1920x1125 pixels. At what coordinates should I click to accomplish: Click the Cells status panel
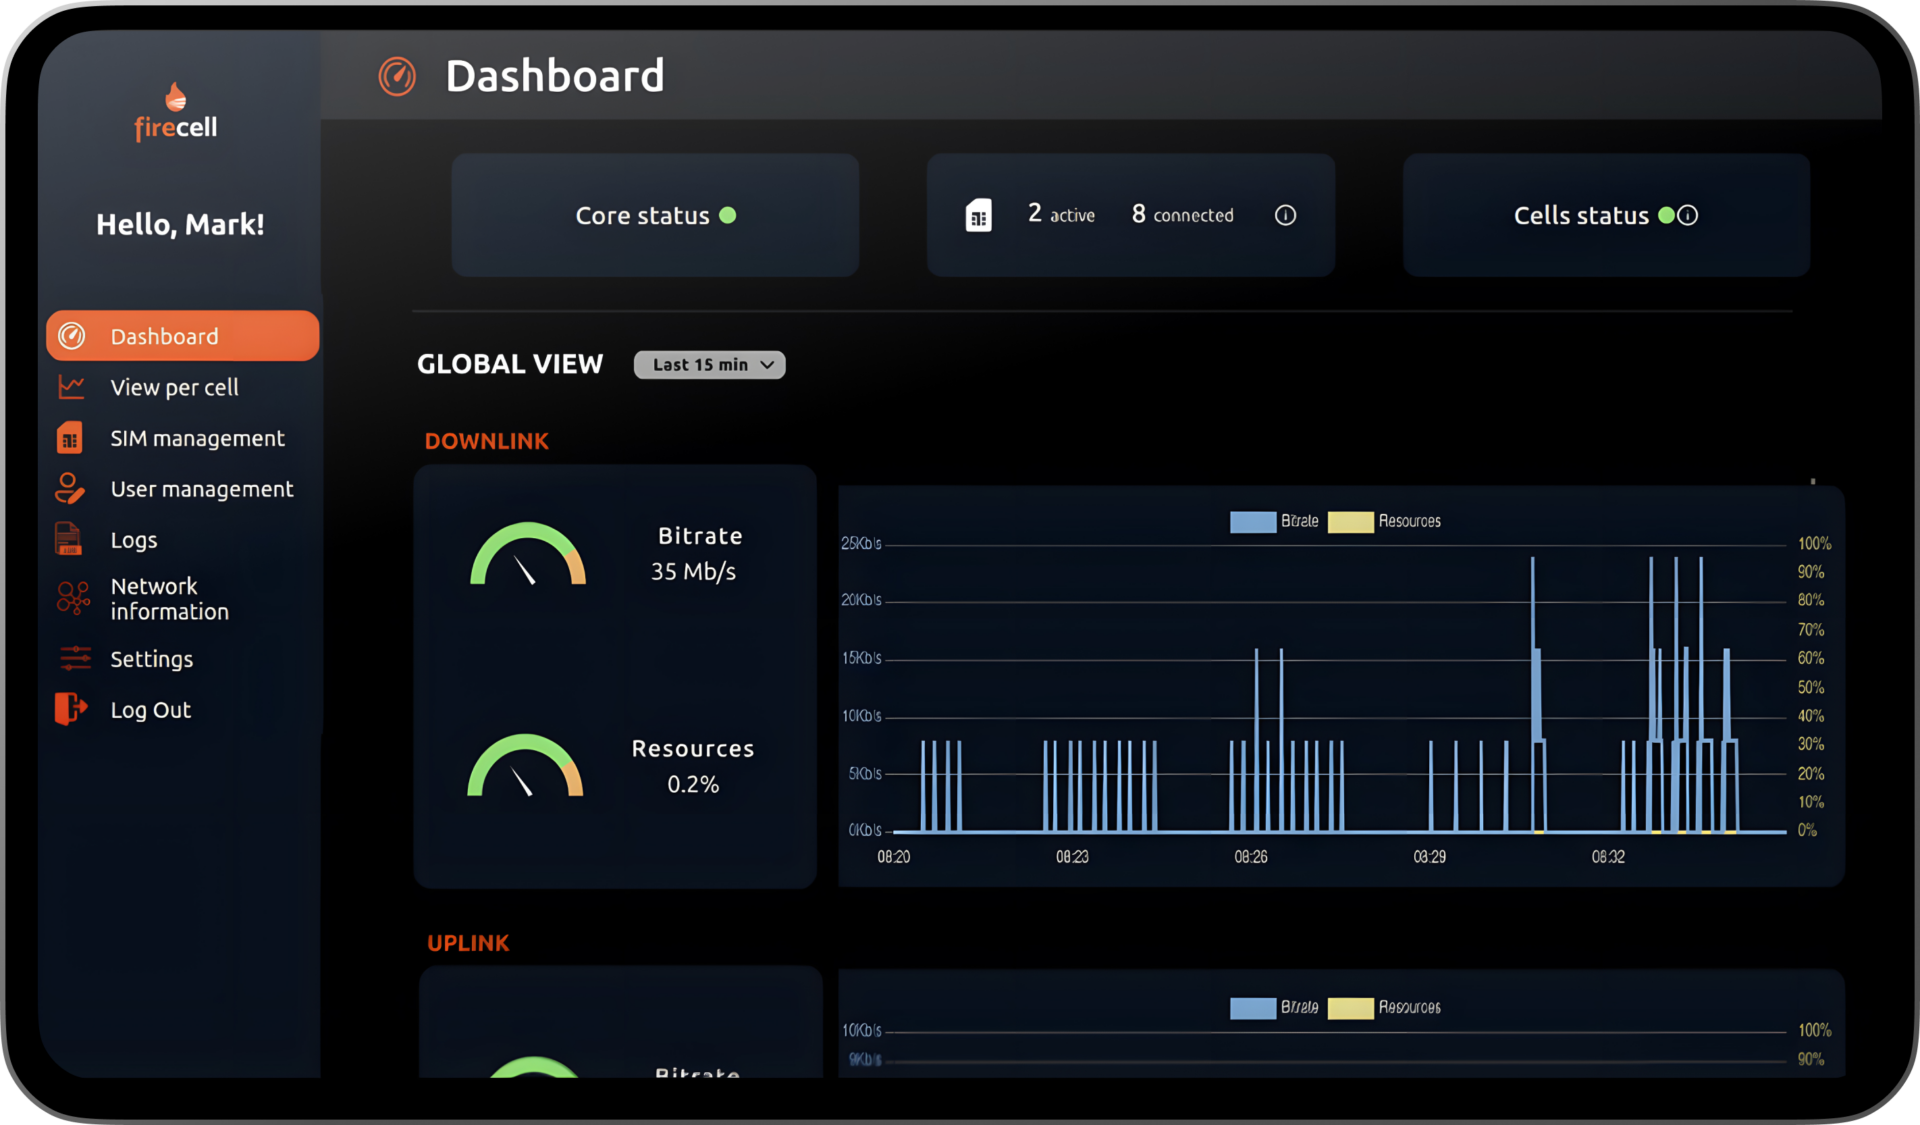pos(1604,214)
